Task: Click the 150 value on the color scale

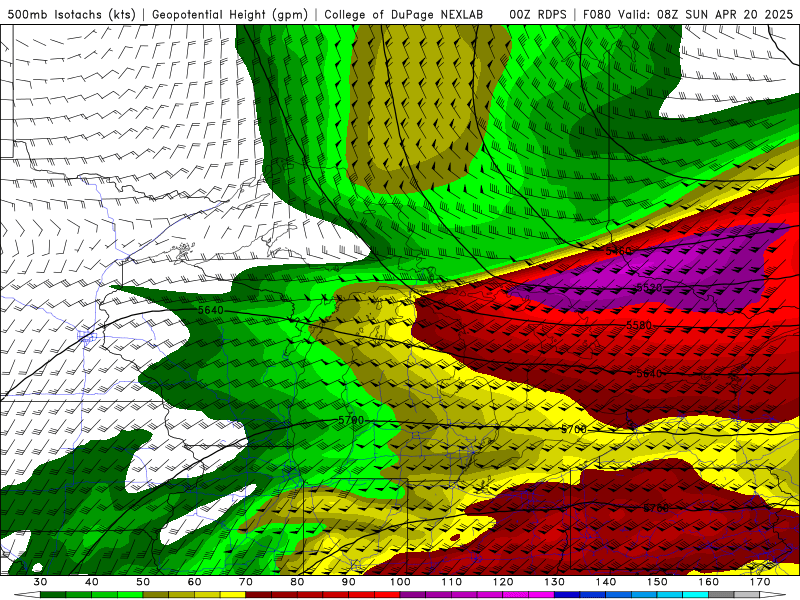Action: [657, 582]
